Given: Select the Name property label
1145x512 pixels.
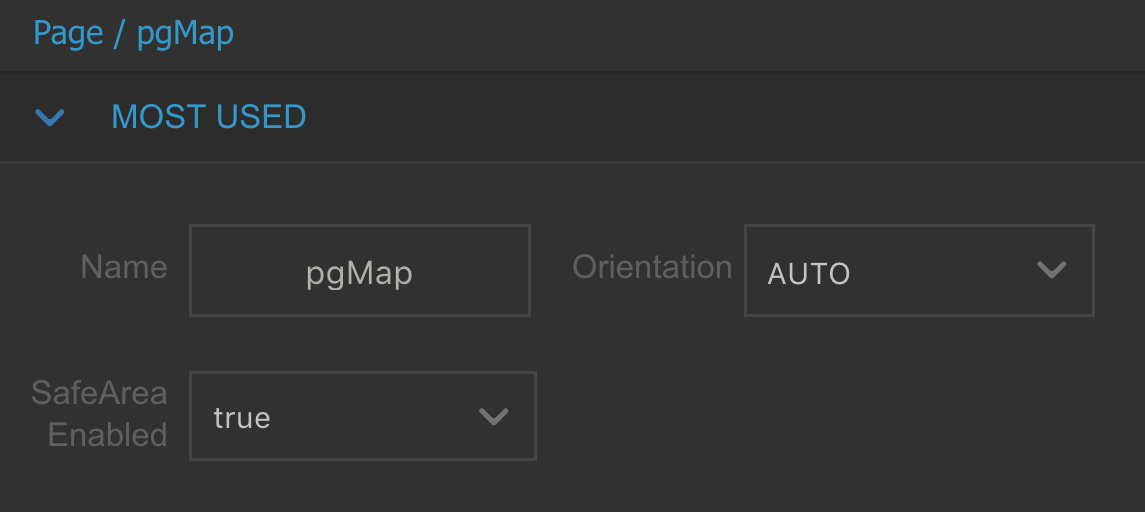Looking at the screenshot, I should [x=123, y=267].
